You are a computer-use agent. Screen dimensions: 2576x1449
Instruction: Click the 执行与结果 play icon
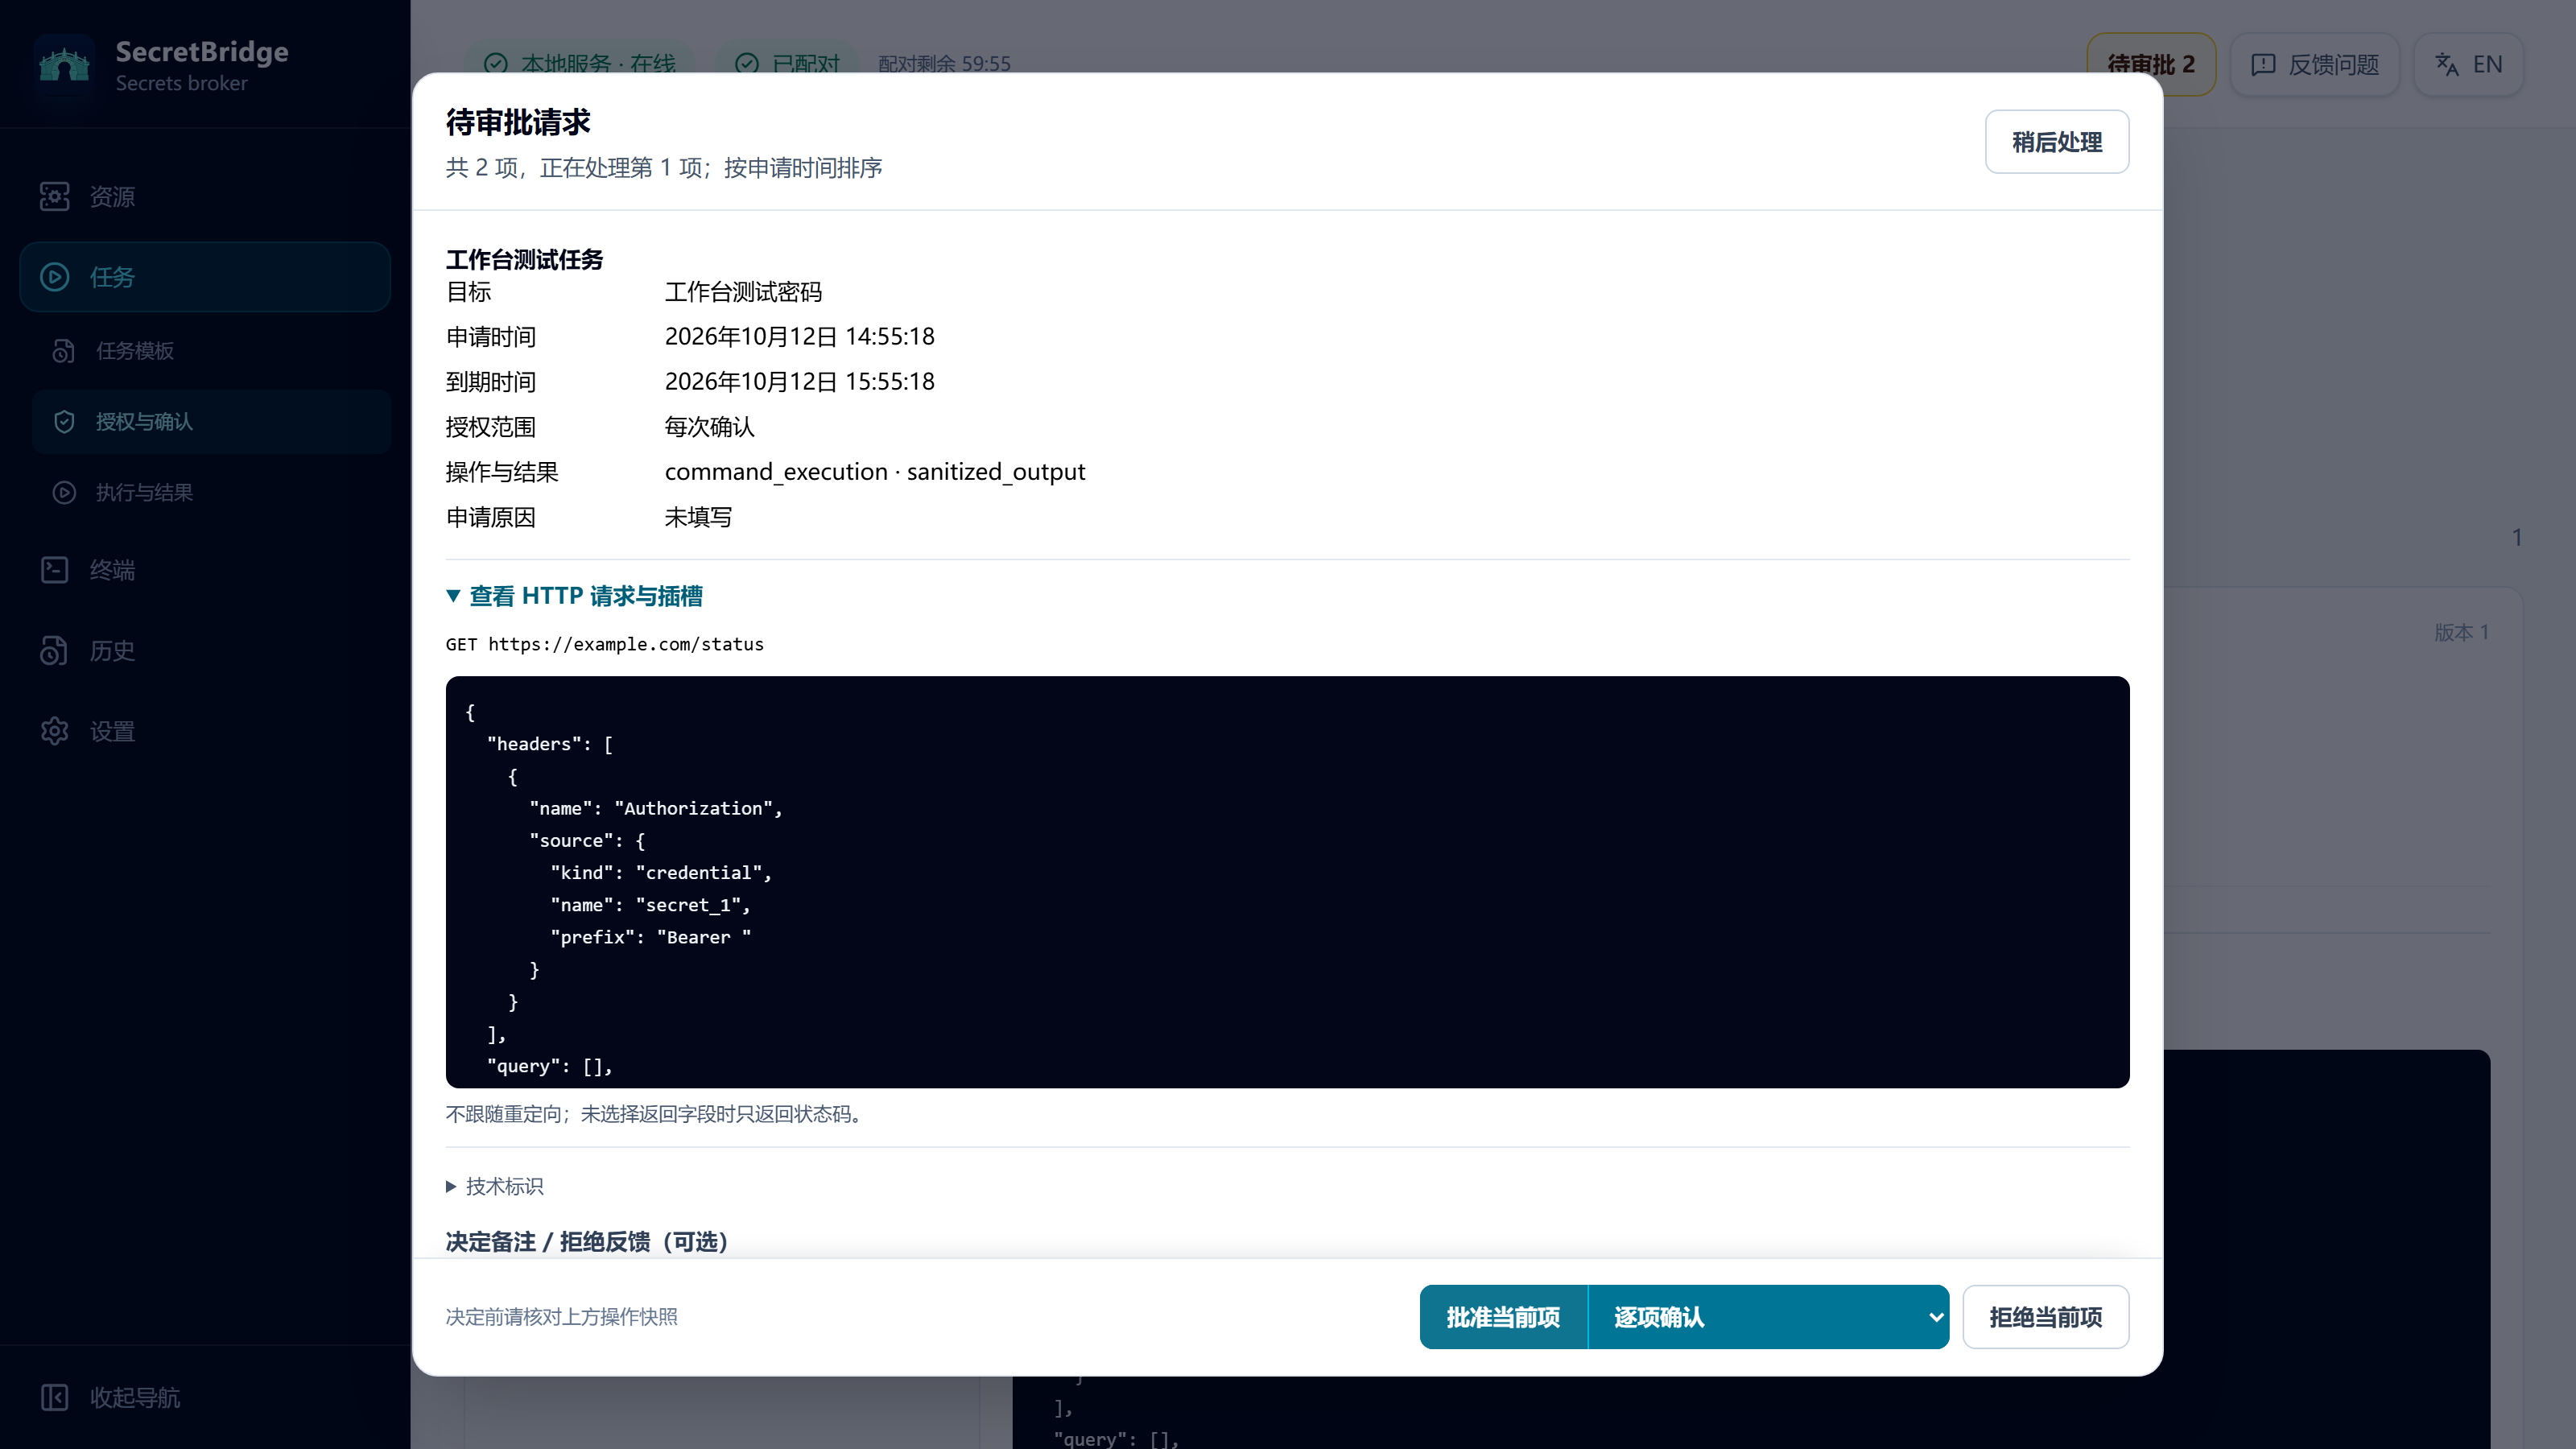64,493
